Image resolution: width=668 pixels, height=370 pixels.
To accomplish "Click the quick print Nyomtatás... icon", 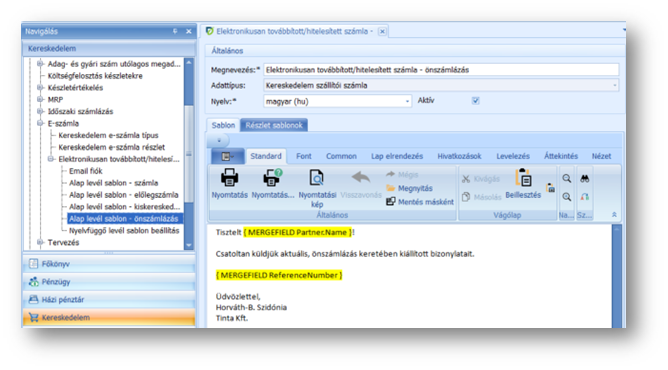I will [x=272, y=178].
